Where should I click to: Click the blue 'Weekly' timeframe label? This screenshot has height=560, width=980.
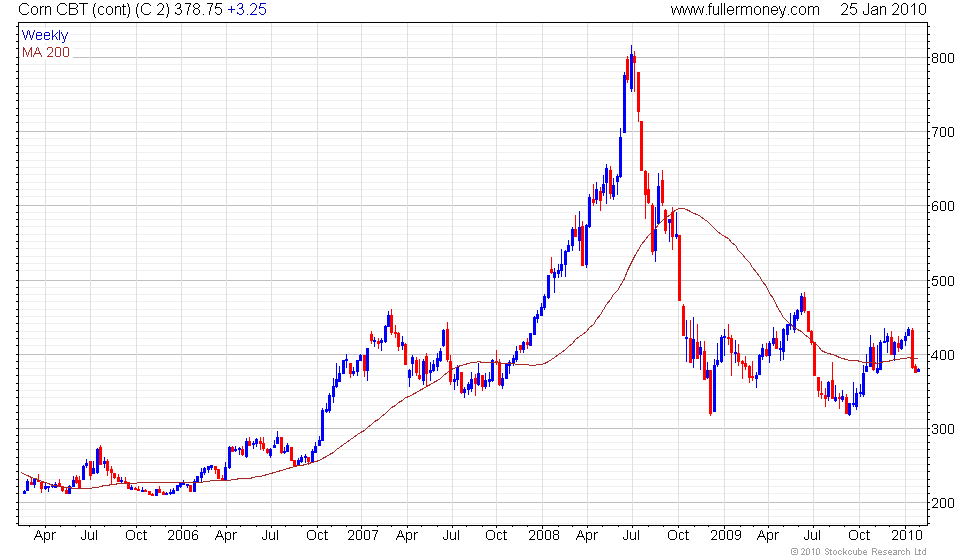44,36
